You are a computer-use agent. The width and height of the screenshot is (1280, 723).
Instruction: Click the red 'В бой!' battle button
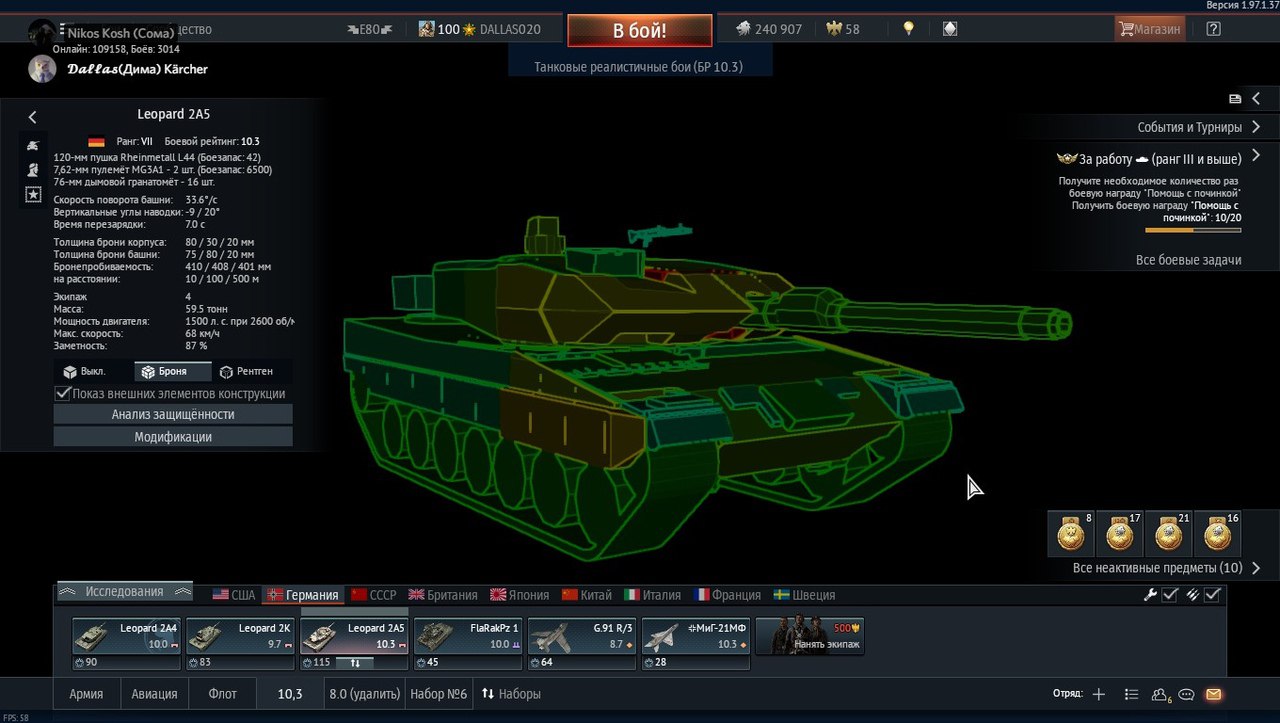[x=640, y=30]
